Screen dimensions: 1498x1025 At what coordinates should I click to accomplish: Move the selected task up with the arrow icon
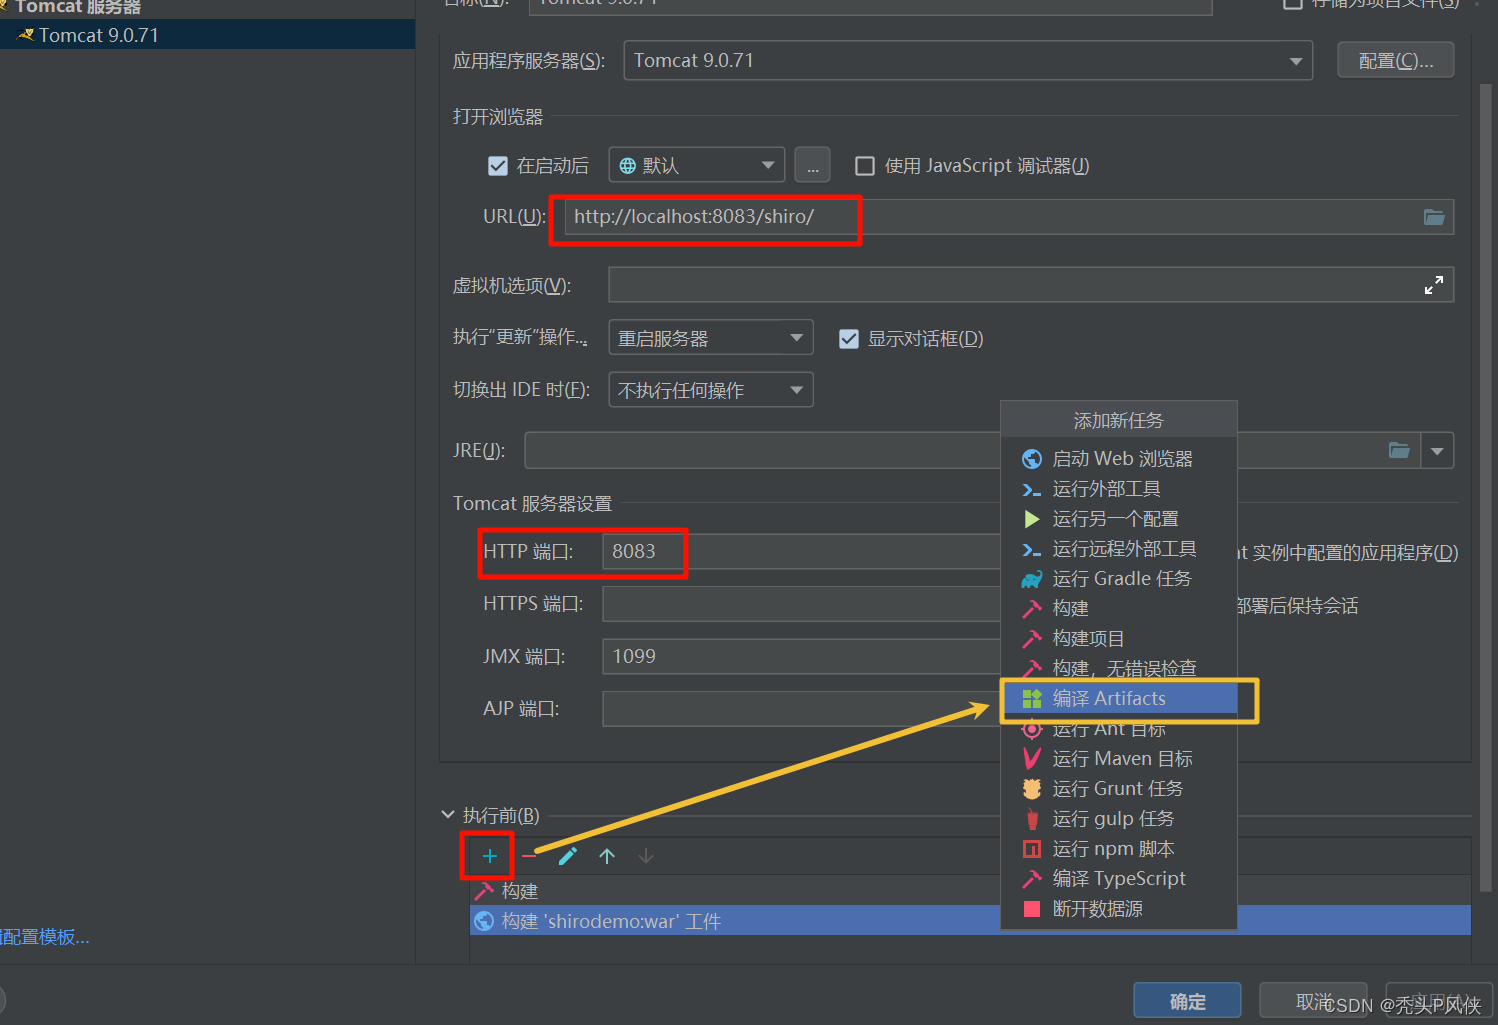[607, 856]
